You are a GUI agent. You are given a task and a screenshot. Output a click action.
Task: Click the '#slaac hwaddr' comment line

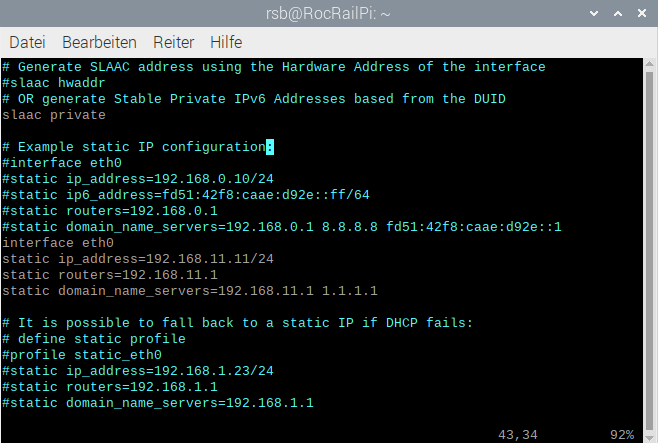click(54, 83)
